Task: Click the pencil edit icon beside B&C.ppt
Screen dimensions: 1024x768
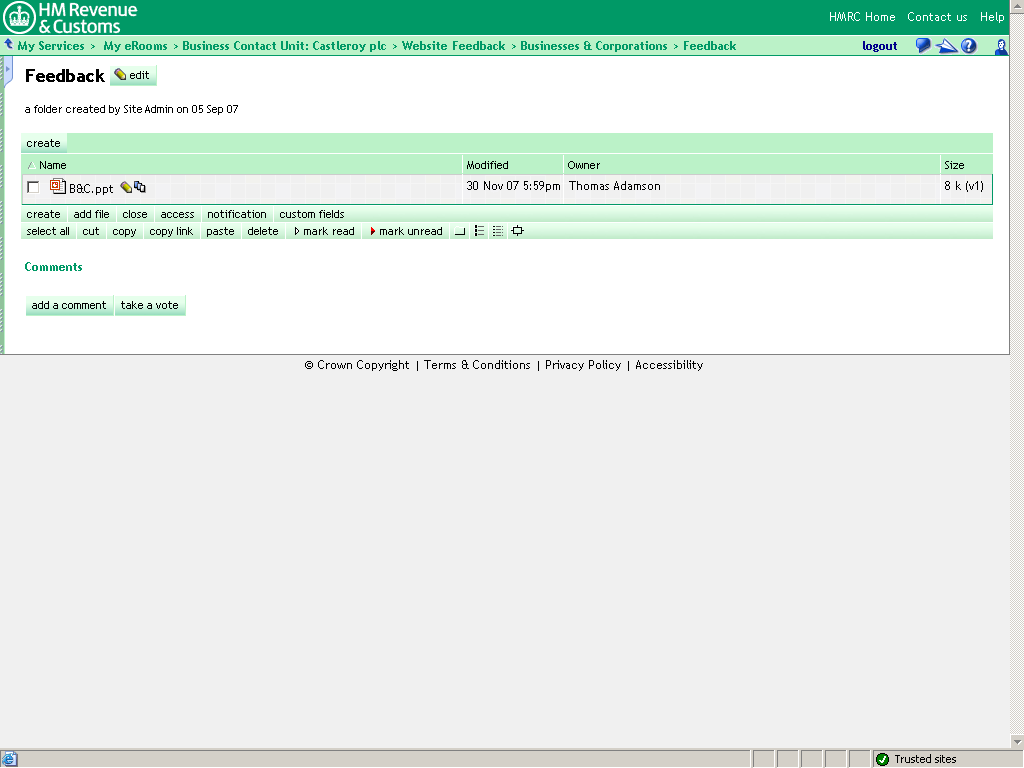Action: [x=126, y=187]
